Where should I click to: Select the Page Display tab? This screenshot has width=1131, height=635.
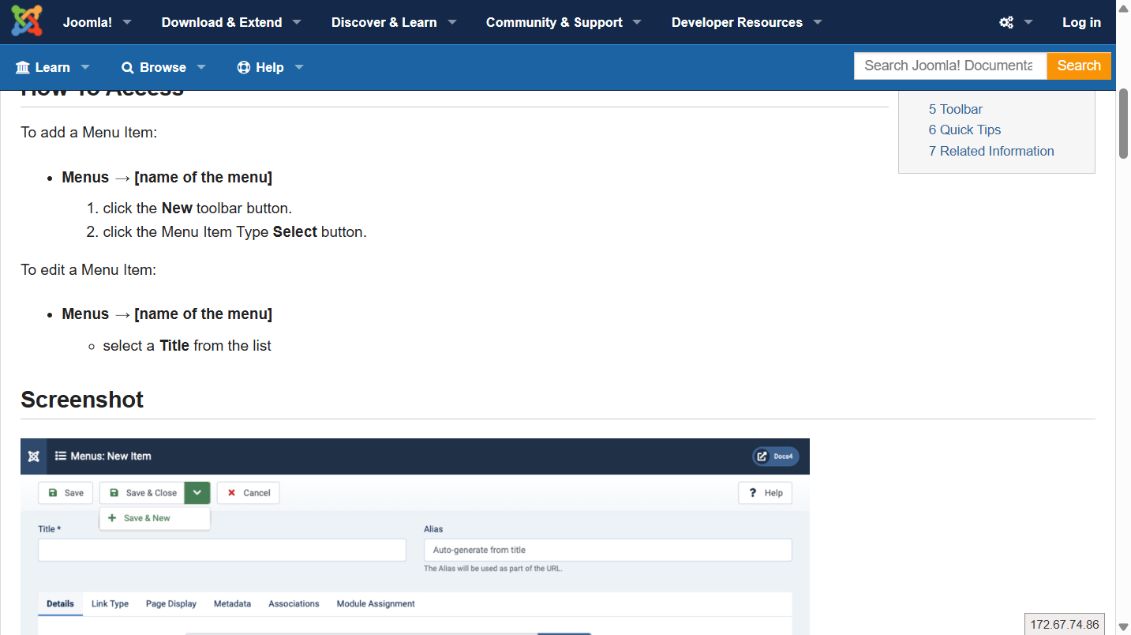[x=171, y=604]
